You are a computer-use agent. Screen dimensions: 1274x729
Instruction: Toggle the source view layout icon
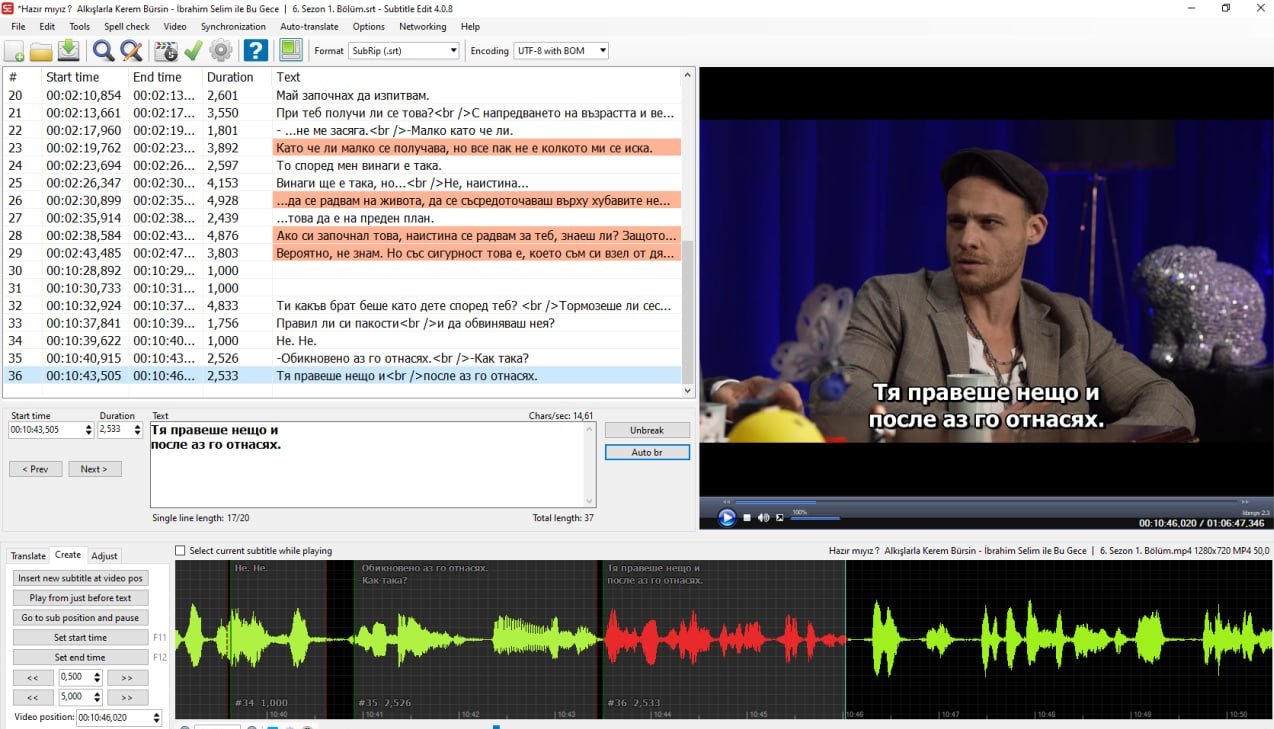(290, 50)
